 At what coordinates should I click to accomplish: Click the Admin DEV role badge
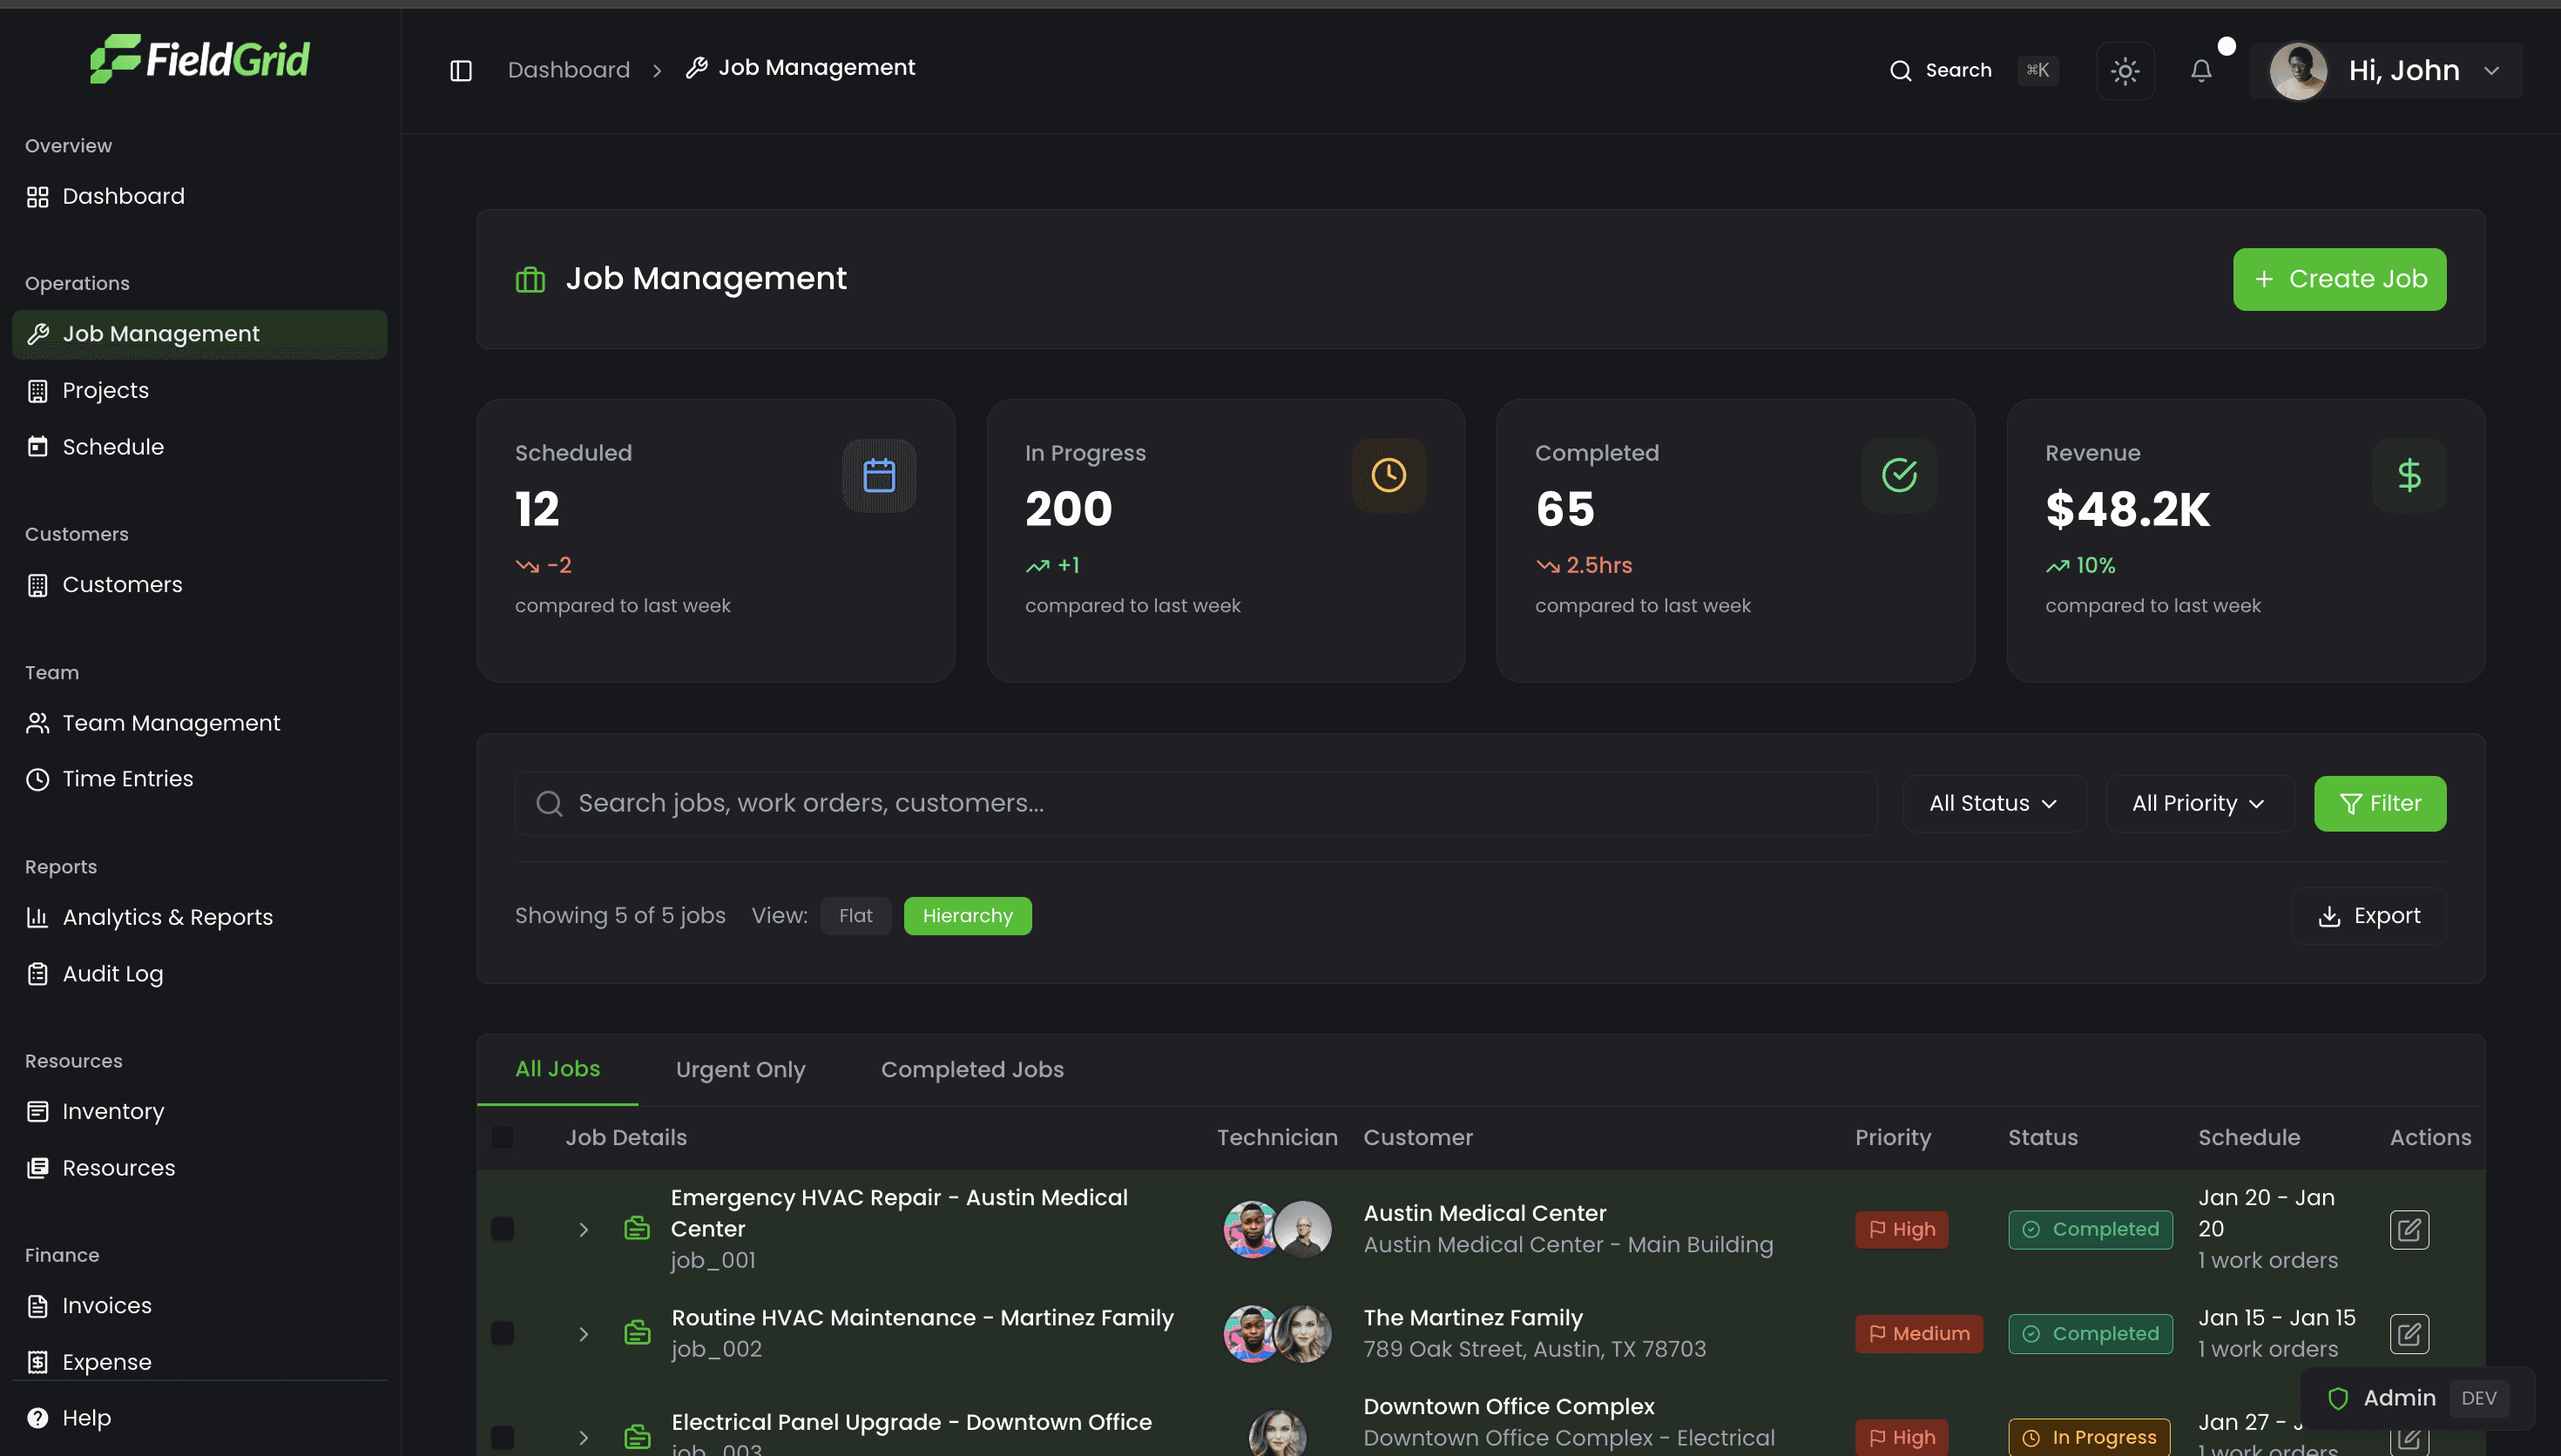(x=2417, y=1398)
